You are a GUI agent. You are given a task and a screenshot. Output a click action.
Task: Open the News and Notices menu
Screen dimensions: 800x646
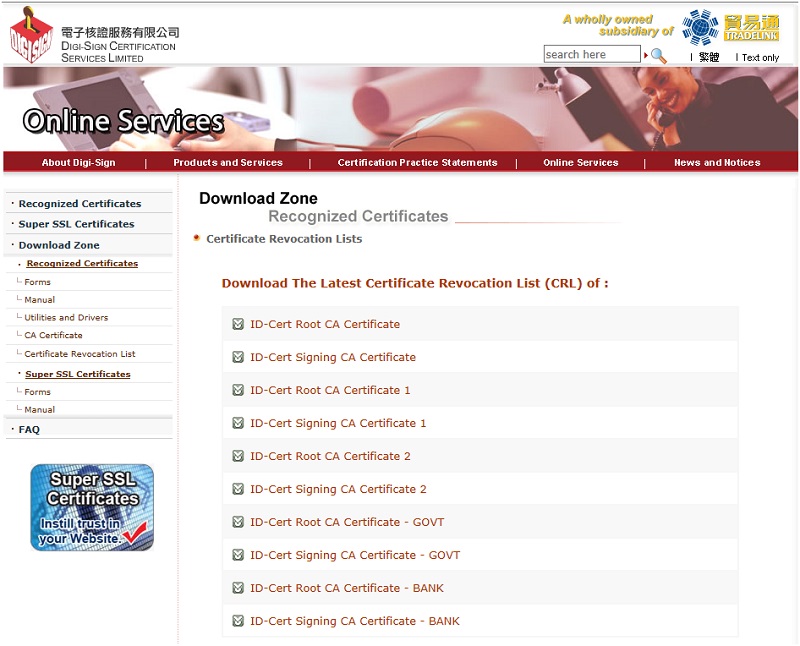717,161
